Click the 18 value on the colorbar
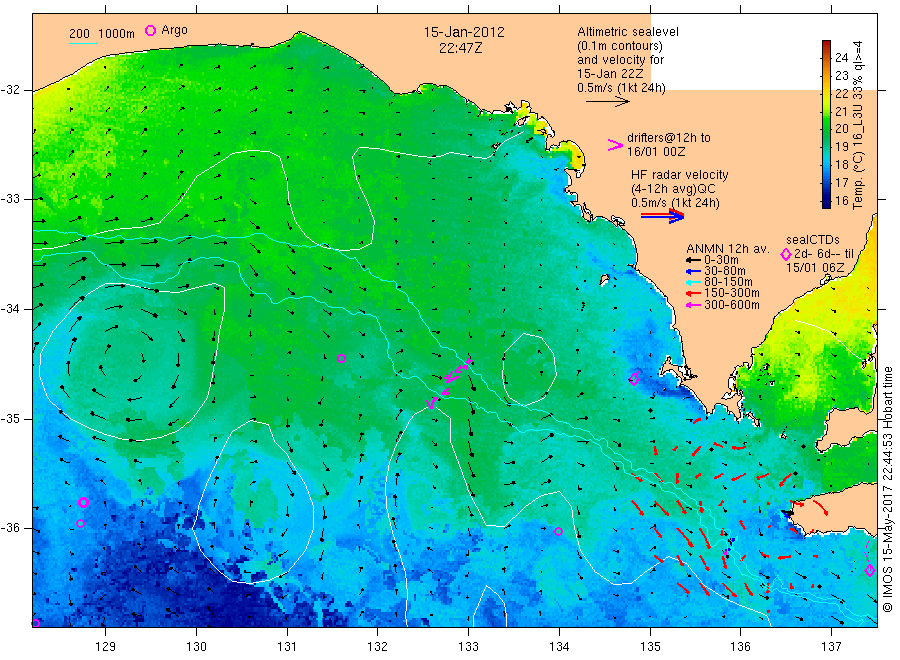Image resolution: width=900 pixels, height=660 pixels. point(841,165)
